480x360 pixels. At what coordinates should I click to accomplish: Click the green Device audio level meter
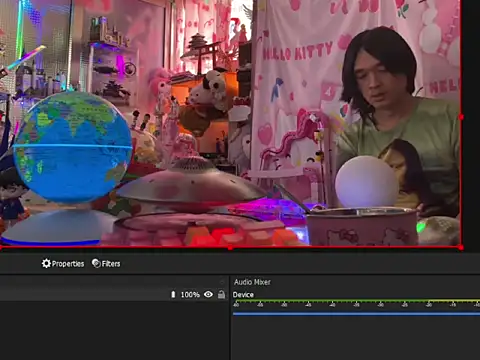[x=356, y=301]
